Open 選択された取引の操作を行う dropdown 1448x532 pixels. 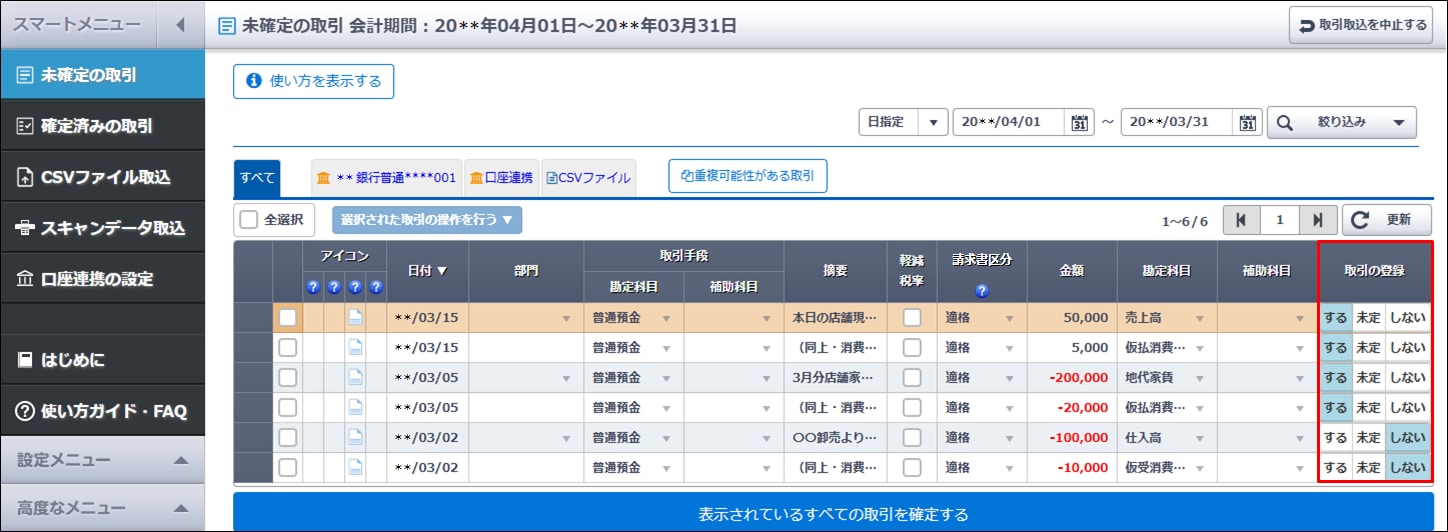click(x=427, y=220)
